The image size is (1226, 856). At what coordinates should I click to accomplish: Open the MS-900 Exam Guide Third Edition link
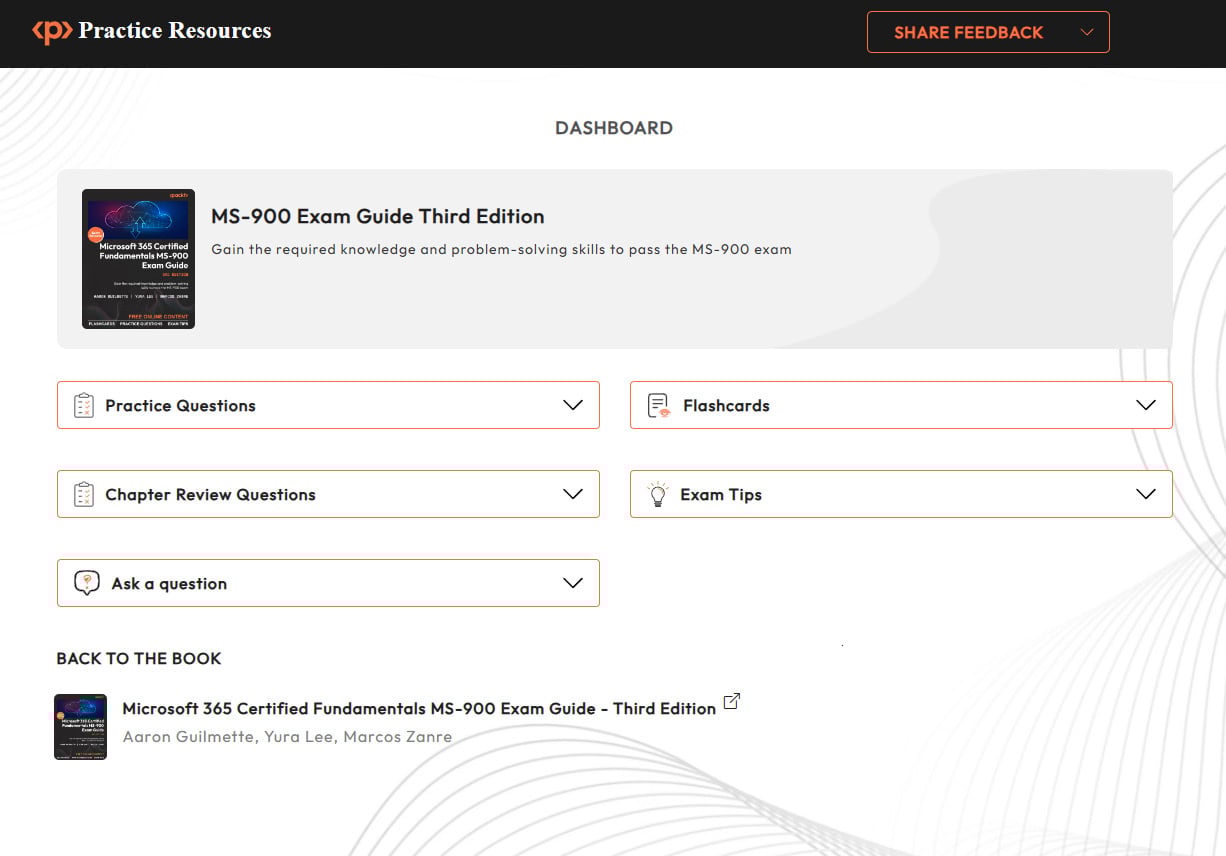377,216
